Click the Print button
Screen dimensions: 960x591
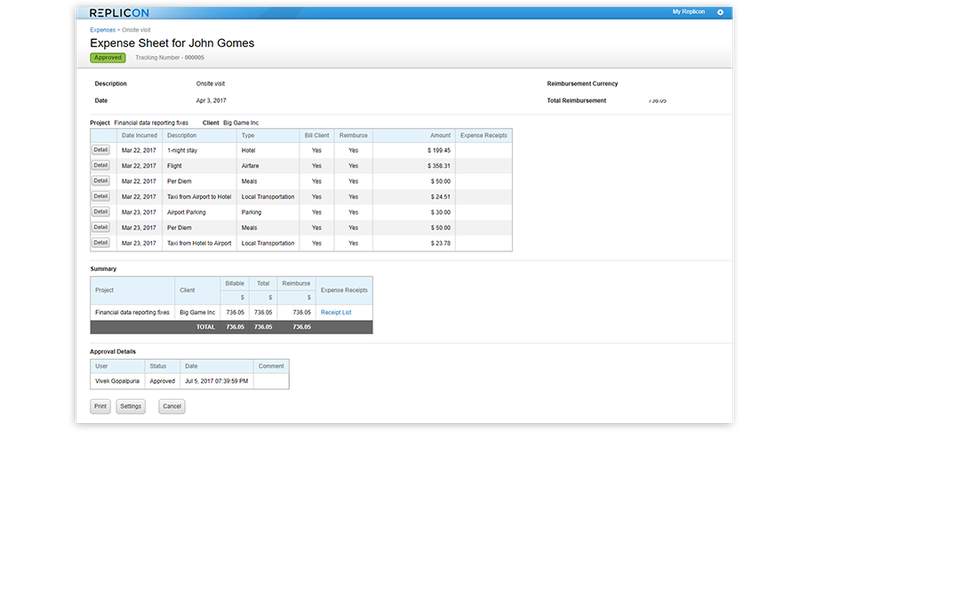[x=100, y=406]
